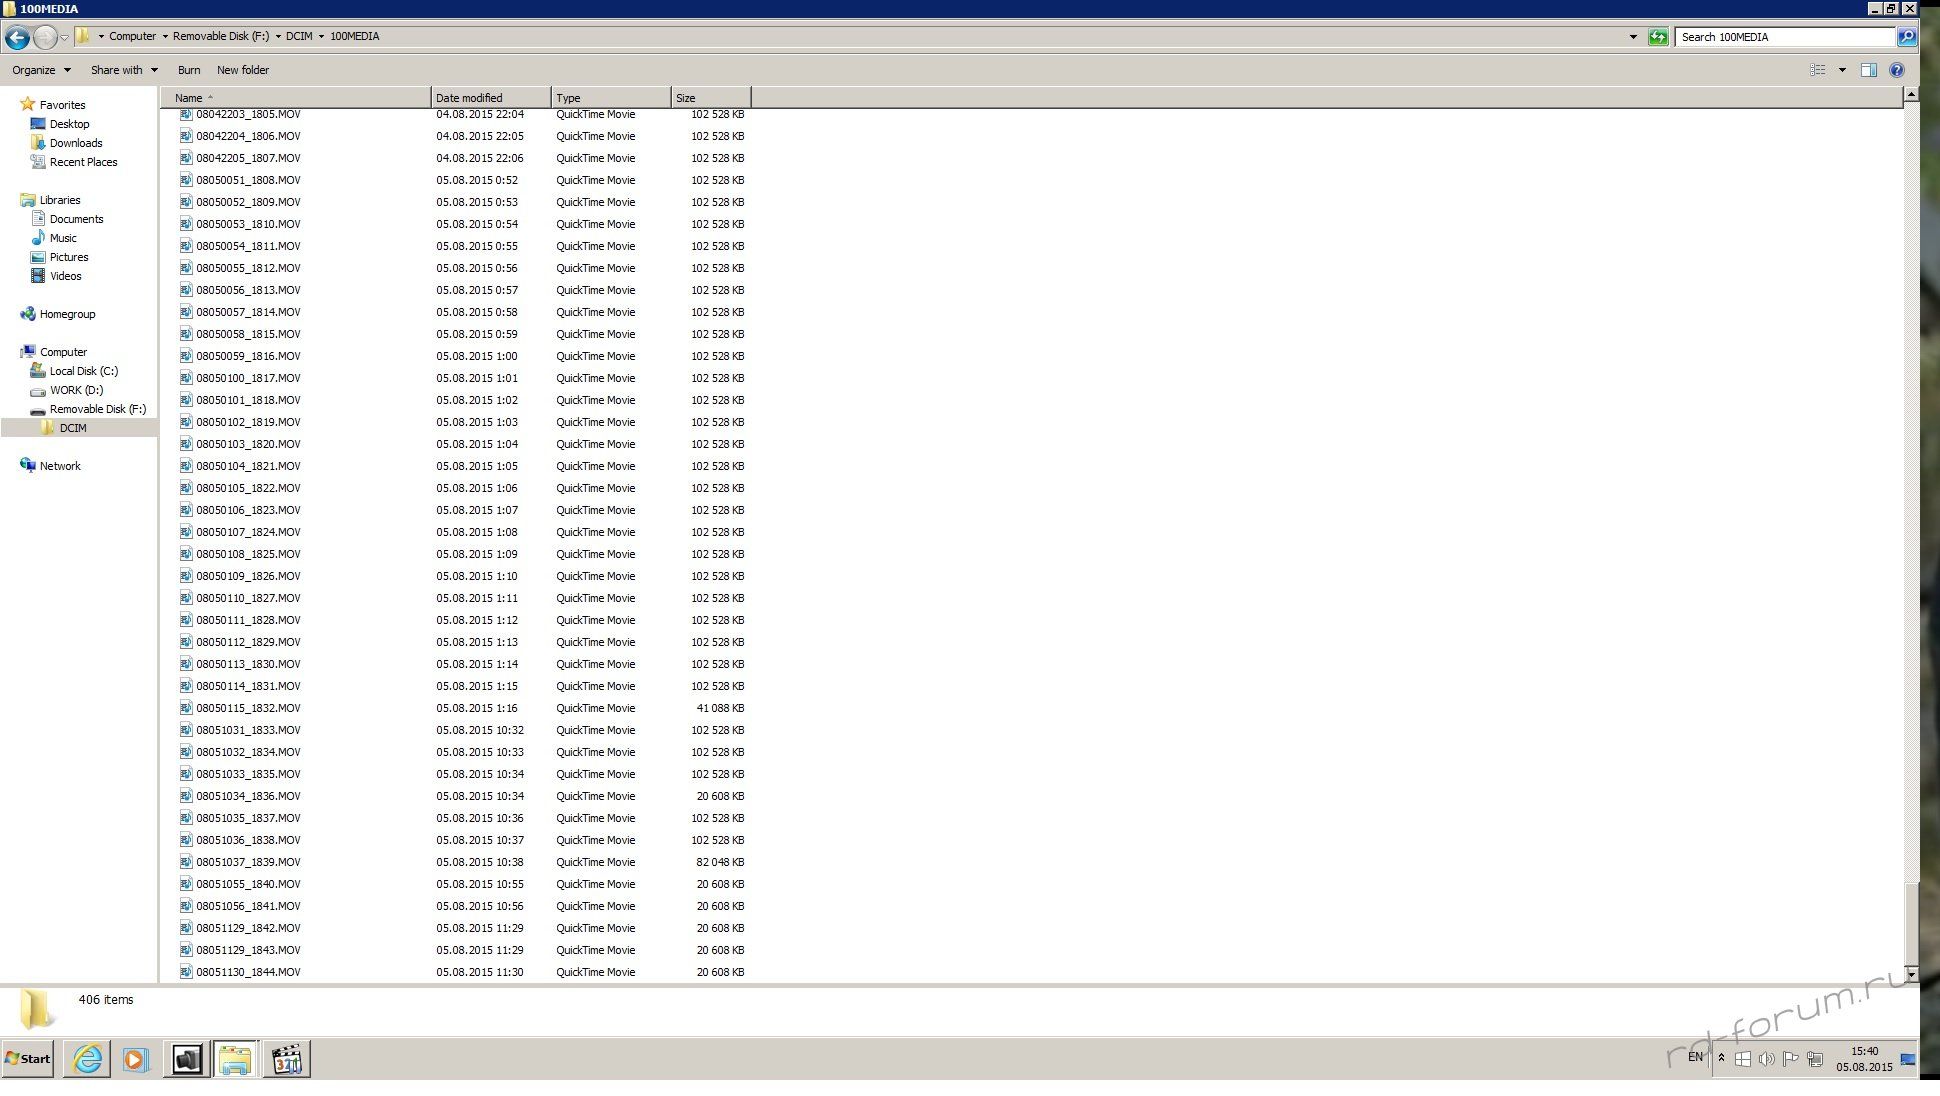Switch to Windows Explorer taskbar icon

[235, 1059]
